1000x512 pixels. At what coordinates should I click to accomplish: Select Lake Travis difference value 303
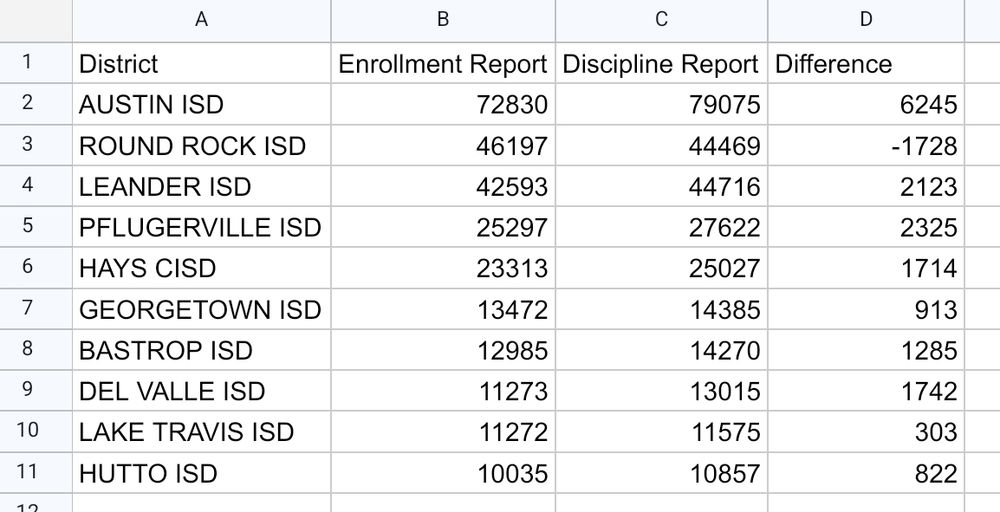click(x=866, y=432)
